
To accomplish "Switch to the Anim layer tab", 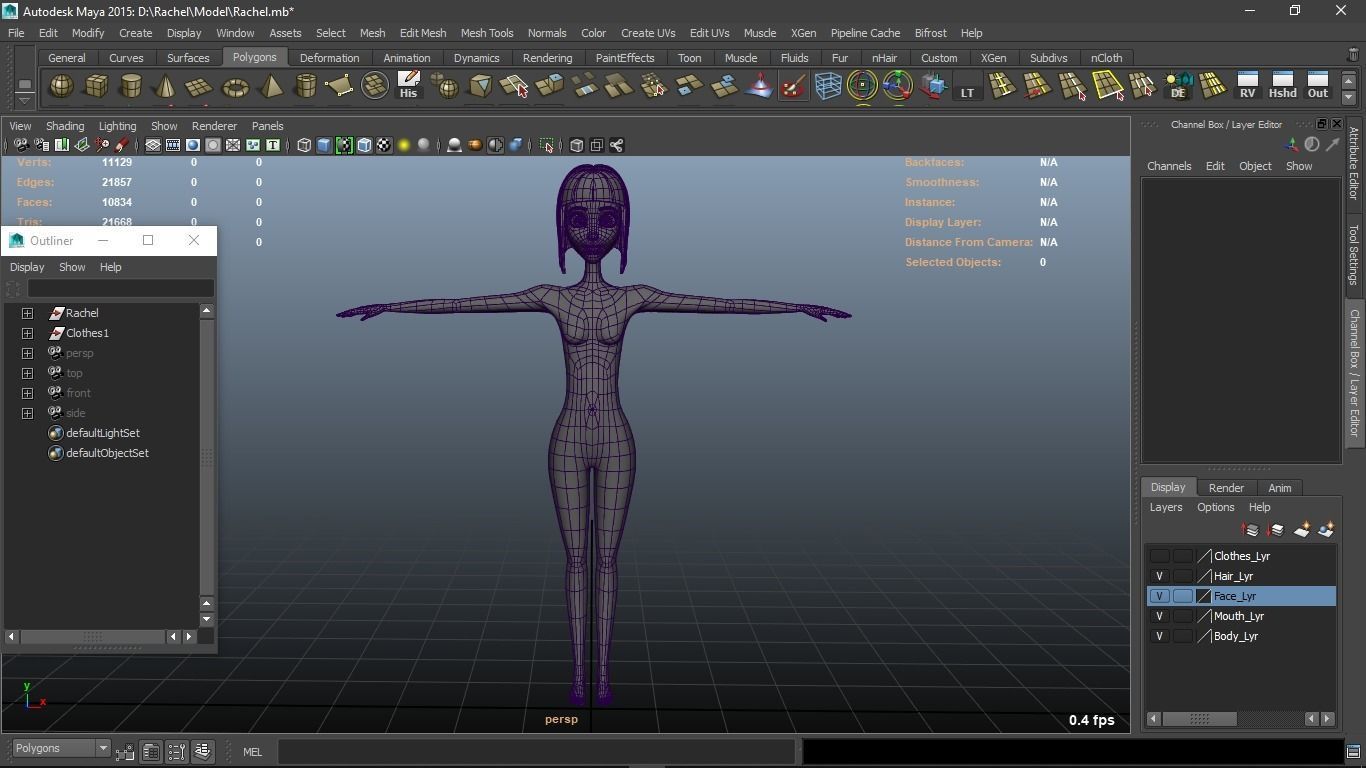I will click(x=1279, y=488).
